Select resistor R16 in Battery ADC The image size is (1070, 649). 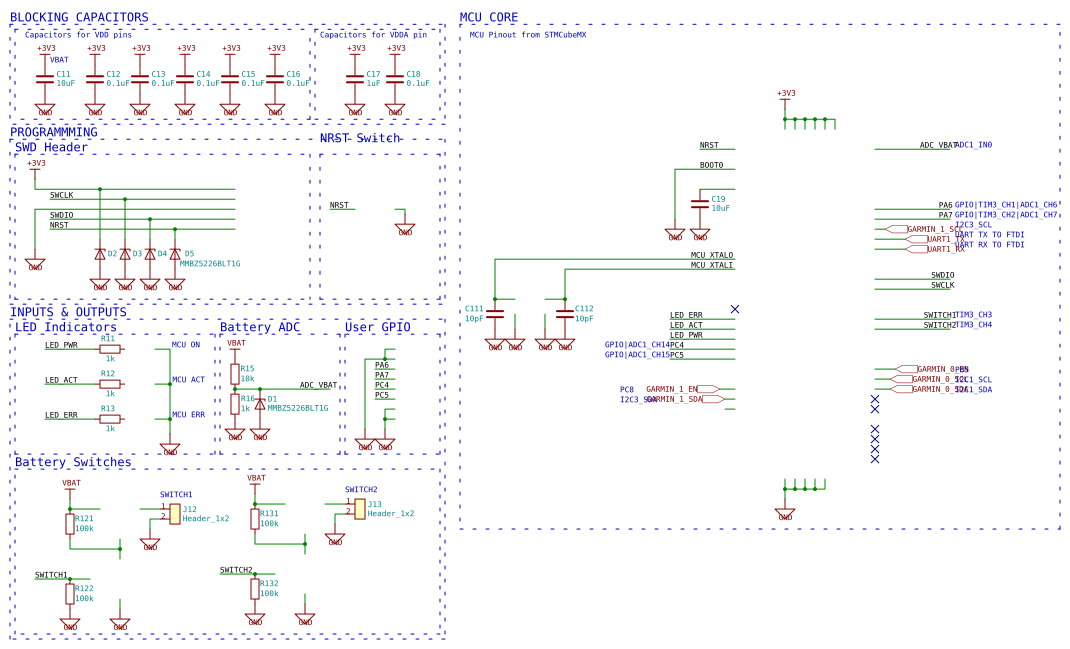tap(235, 404)
